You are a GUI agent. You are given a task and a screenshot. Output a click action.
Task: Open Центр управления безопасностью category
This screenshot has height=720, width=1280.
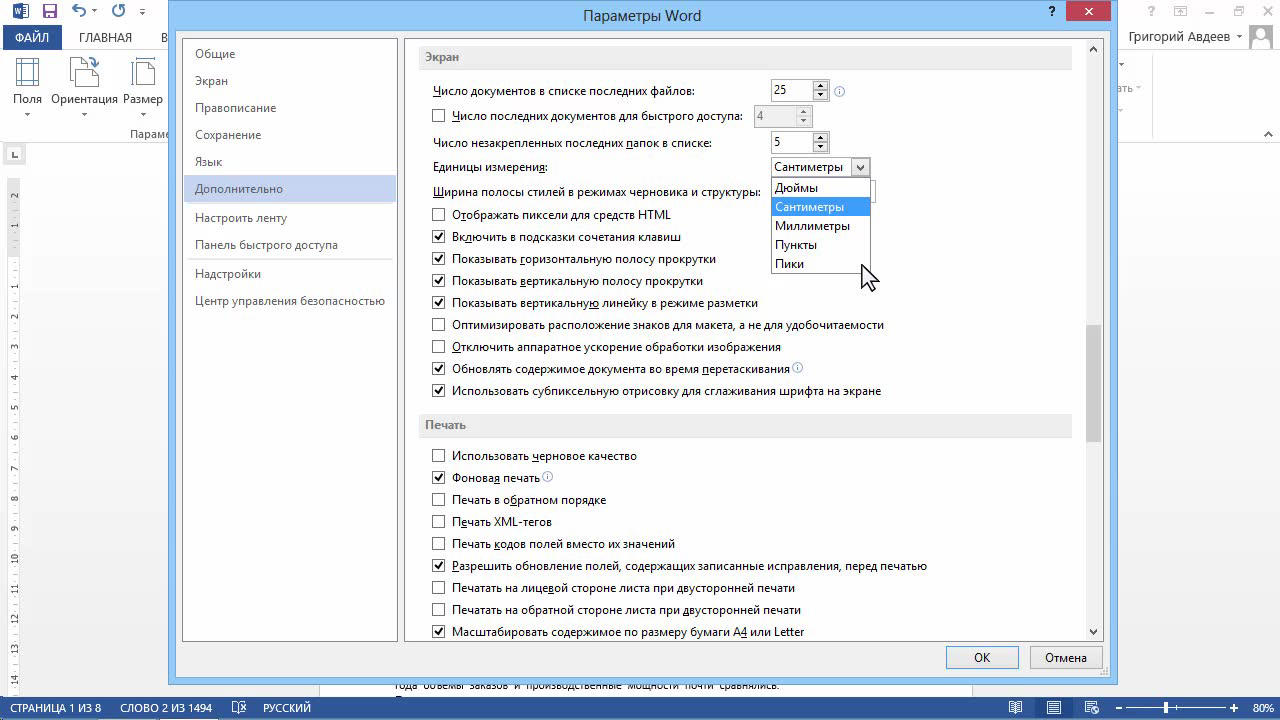[290, 301]
